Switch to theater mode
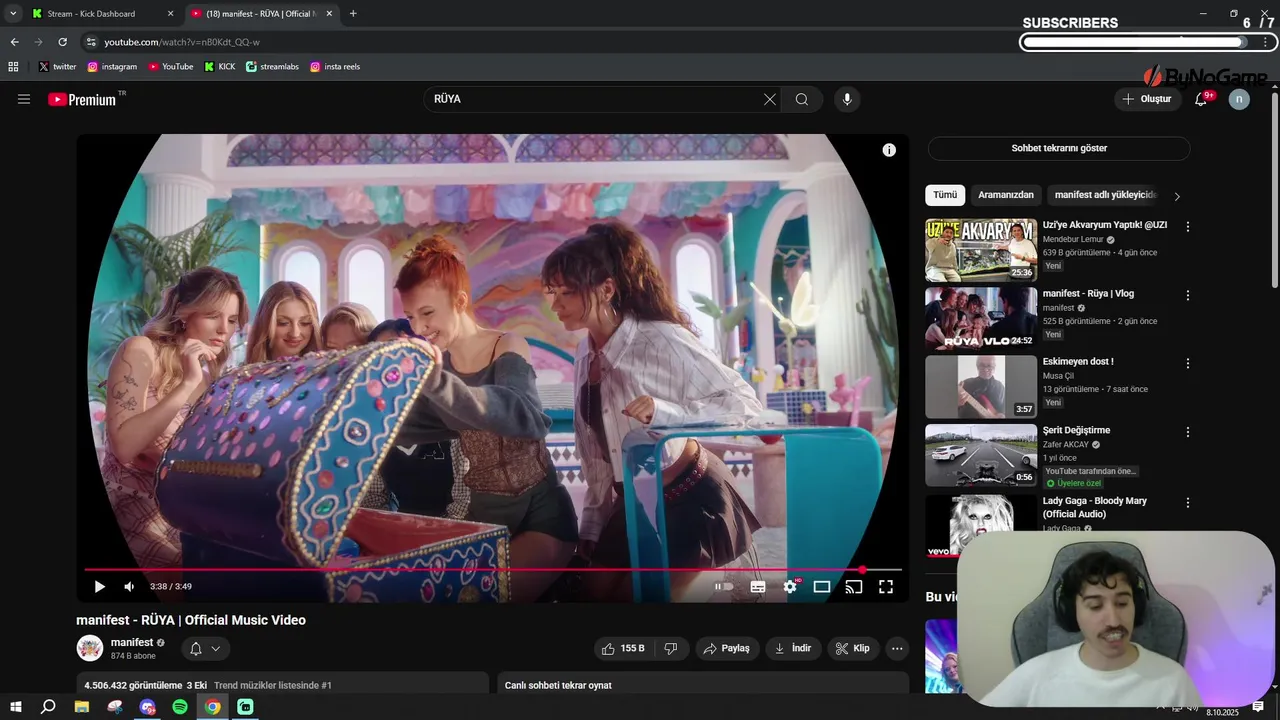Screen dimensions: 1280x720 [x=822, y=587]
